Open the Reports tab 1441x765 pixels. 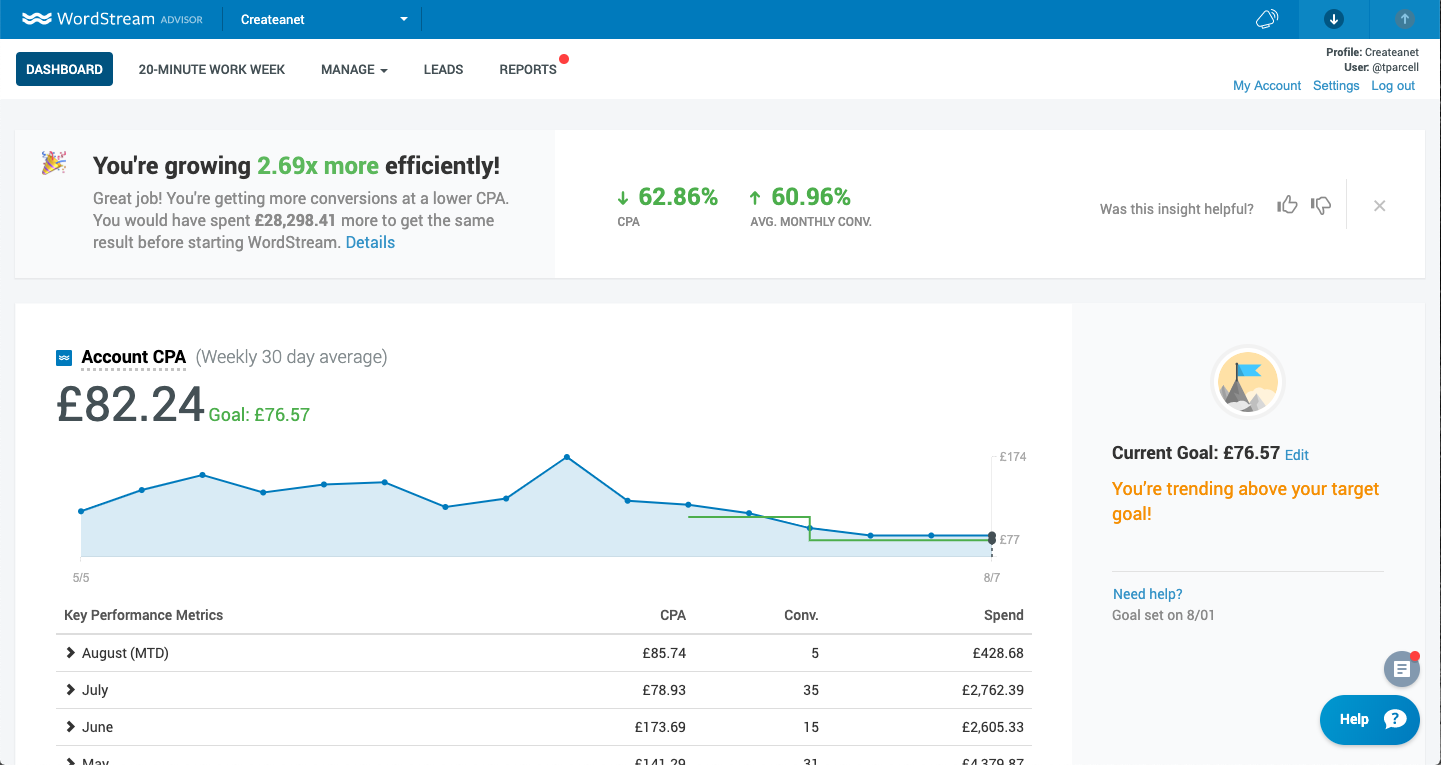coord(528,69)
